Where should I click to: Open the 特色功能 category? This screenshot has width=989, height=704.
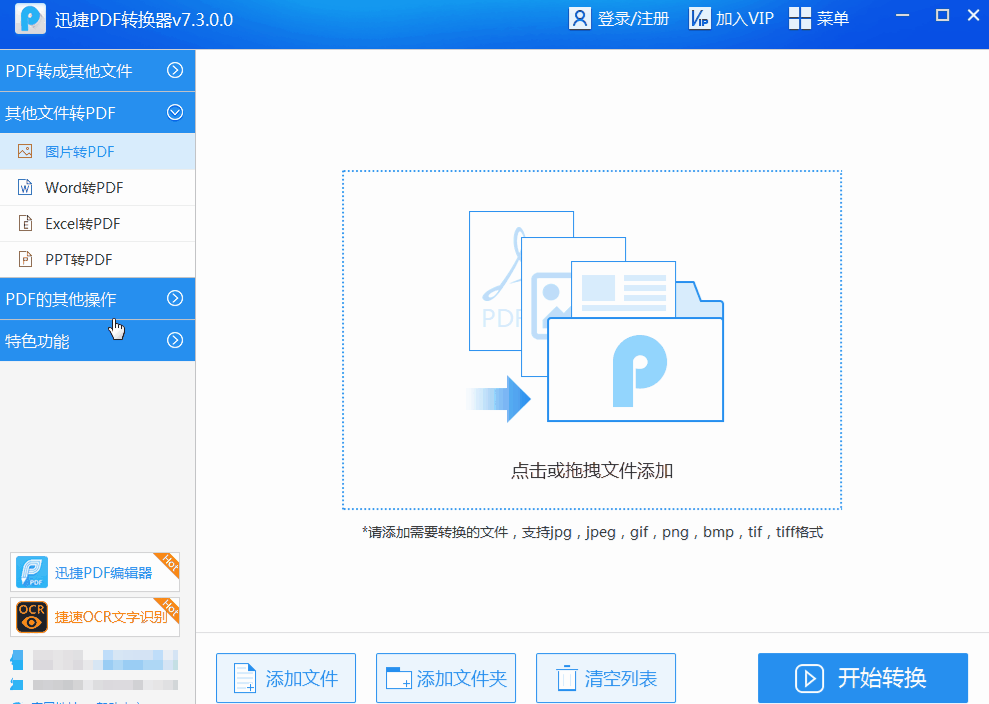click(x=98, y=341)
